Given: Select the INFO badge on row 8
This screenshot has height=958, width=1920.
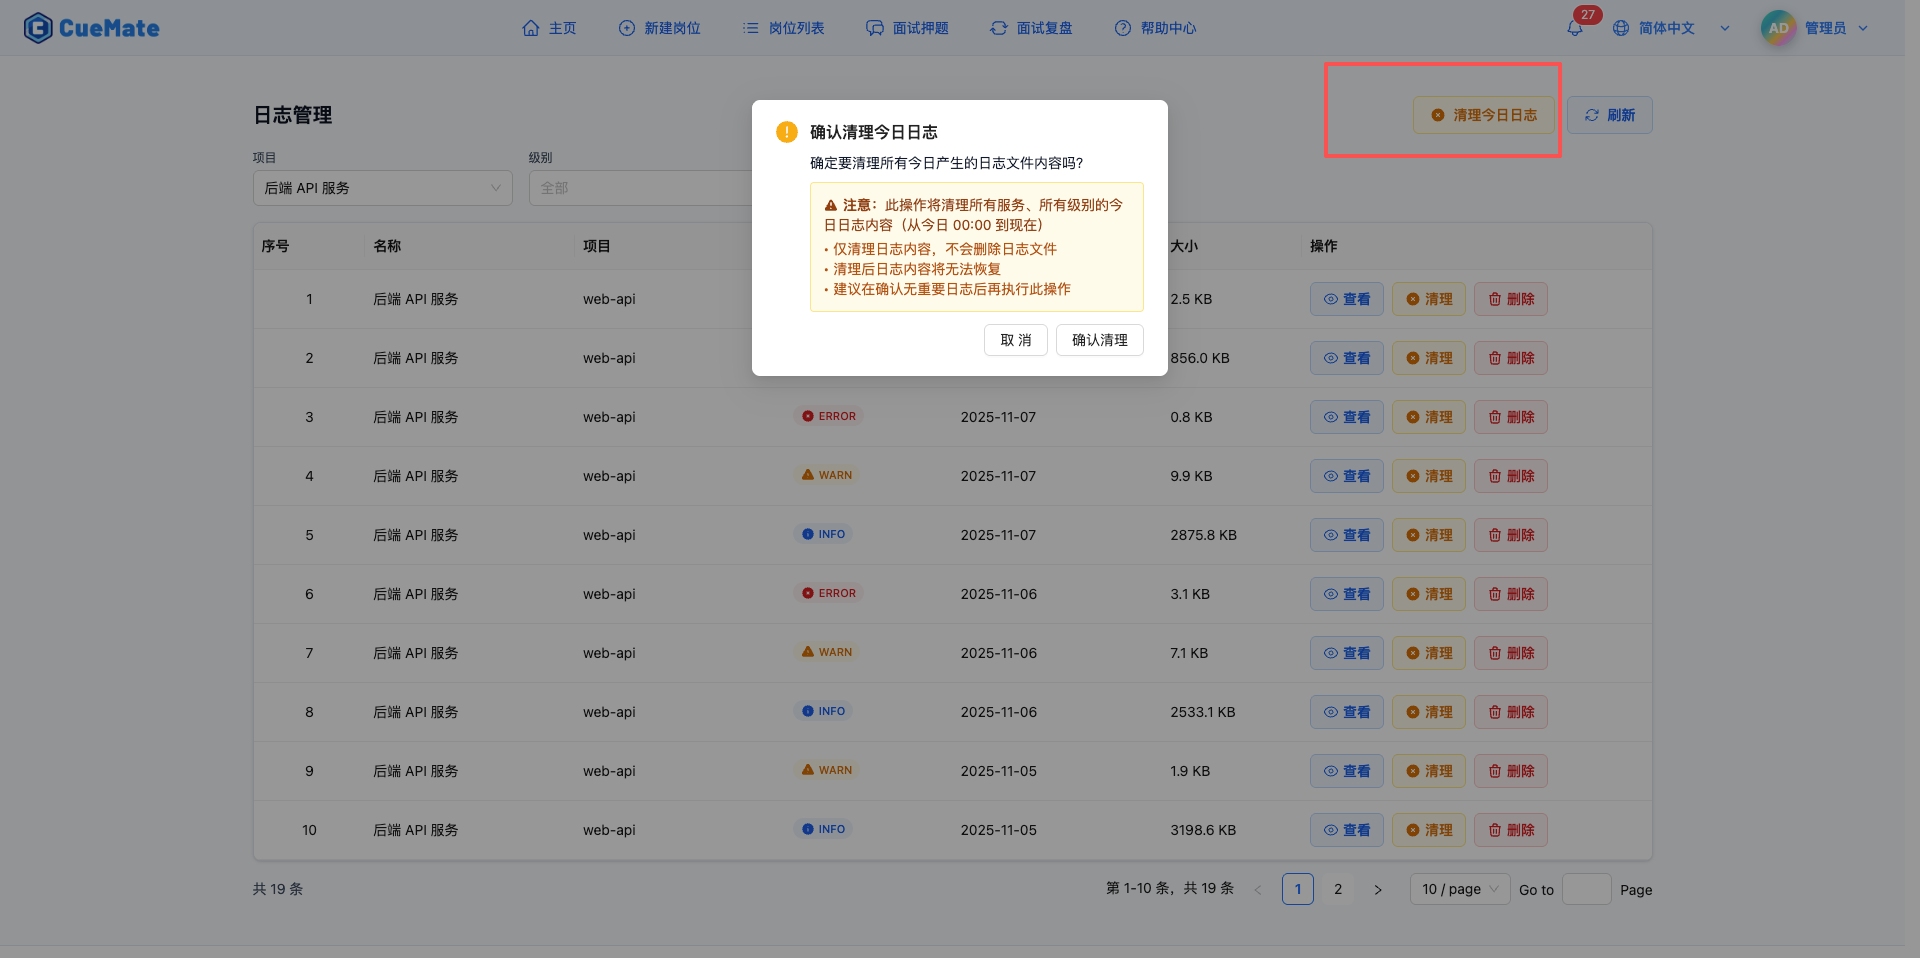Looking at the screenshot, I should tap(823, 711).
